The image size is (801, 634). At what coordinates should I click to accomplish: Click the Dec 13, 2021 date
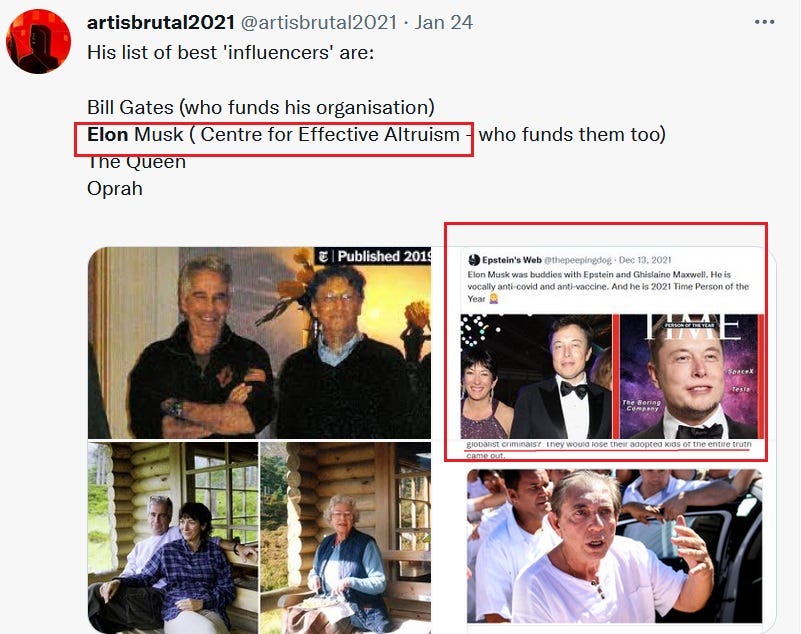[645, 260]
